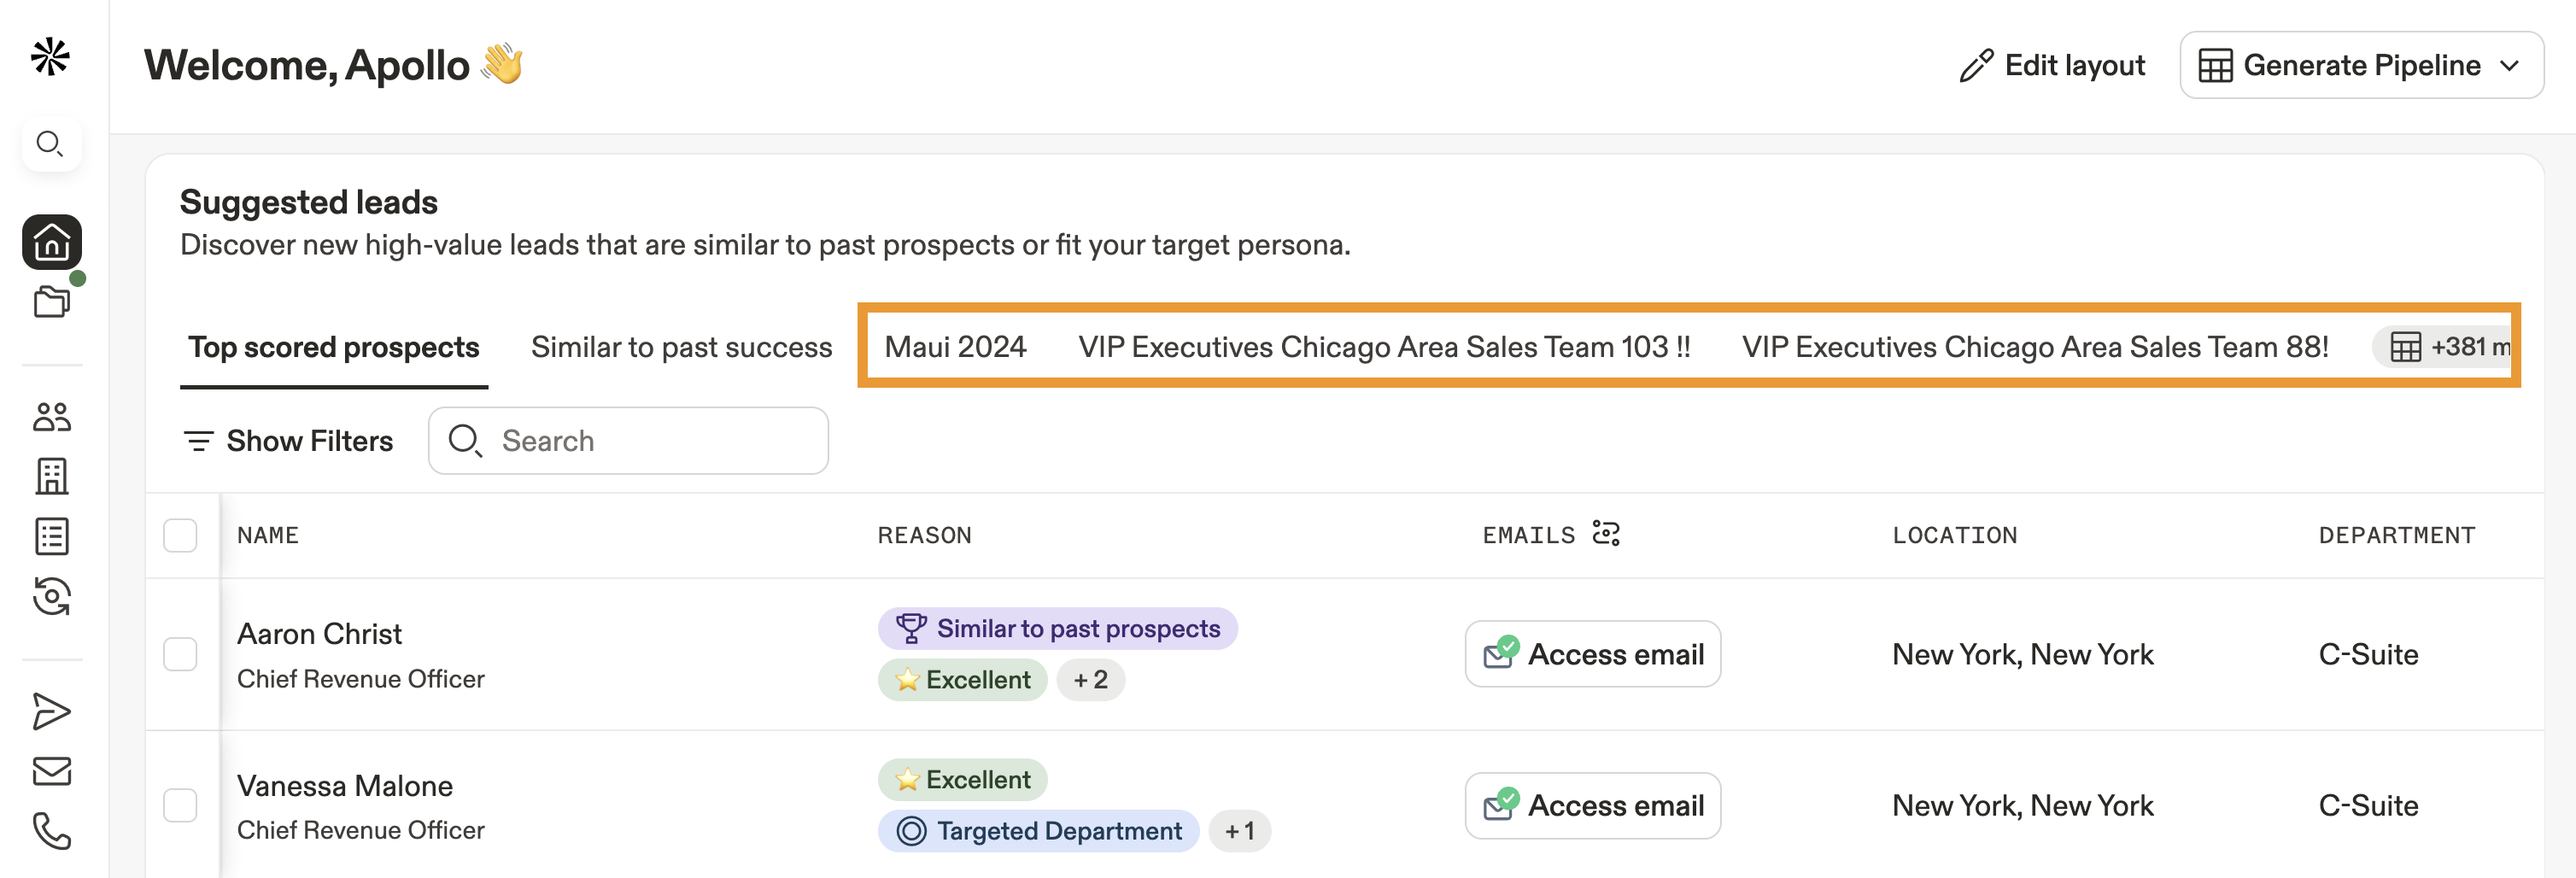Click the Targeted Department badge
2576x878 pixels.
[x=1038, y=831]
